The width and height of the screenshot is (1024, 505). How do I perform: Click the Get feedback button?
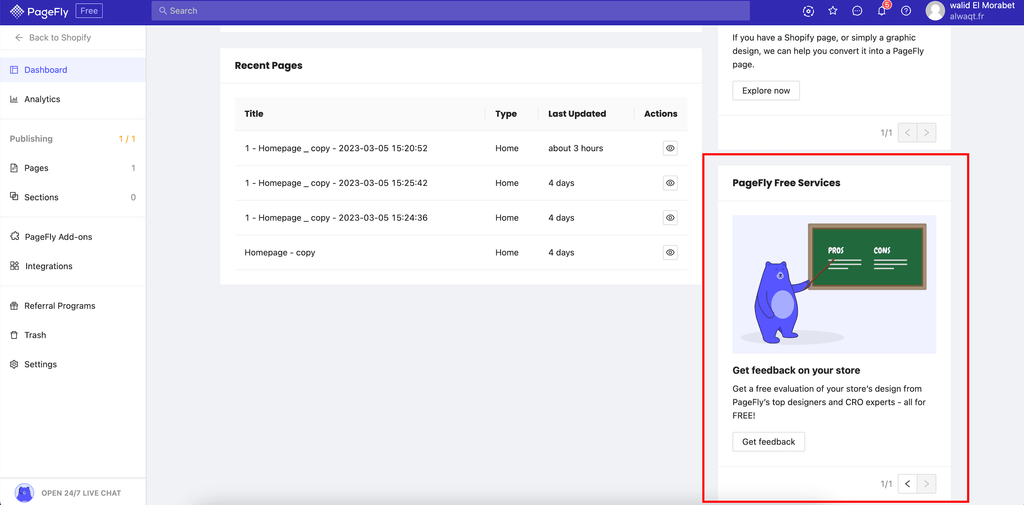click(768, 441)
